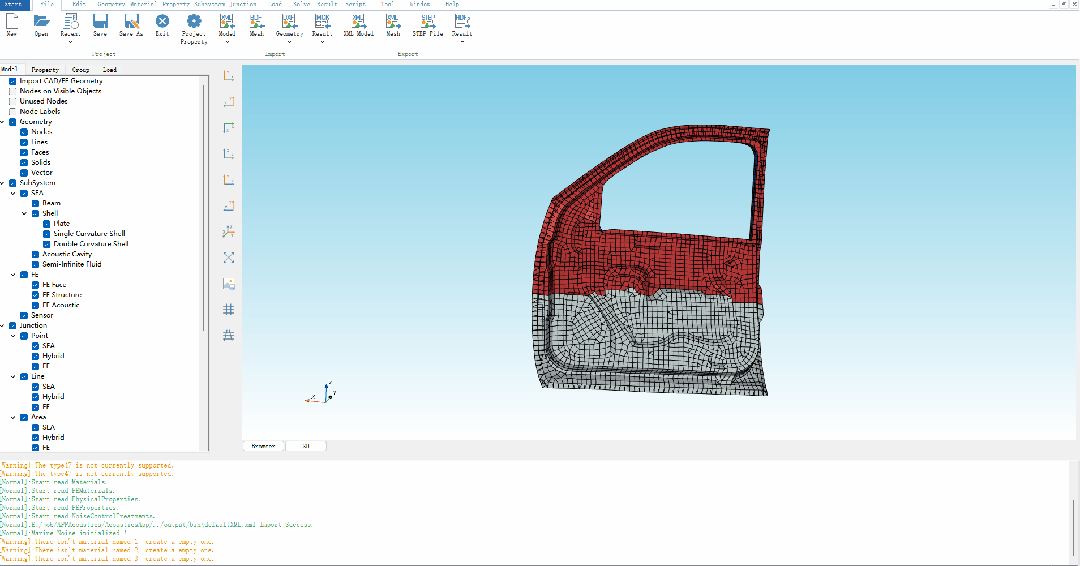Click Import group's Geometry icon
Viewport: 1080px width, 566px height.
pyautogui.click(x=289, y=22)
